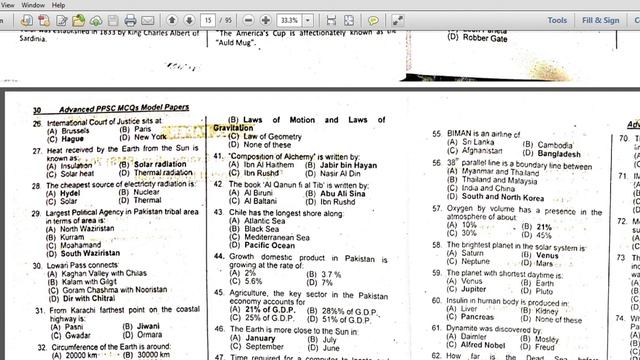The width and height of the screenshot is (640, 360).
Task: Click the fit one full page icon
Action: (x=349, y=20)
